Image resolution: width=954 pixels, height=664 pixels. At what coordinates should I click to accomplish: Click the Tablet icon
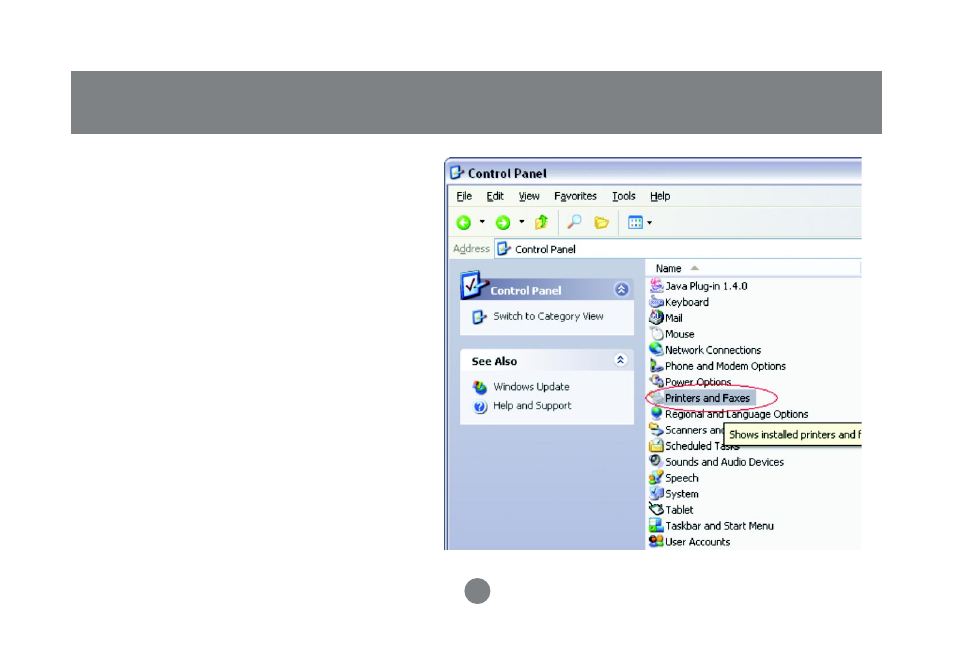pyautogui.click(x=656, y=509)
